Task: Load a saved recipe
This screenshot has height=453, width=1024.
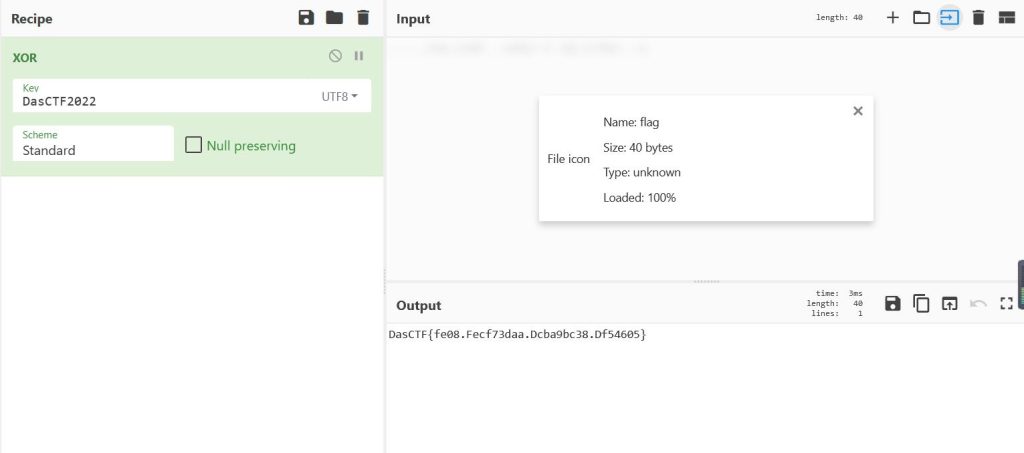Action: pos(334,18)
